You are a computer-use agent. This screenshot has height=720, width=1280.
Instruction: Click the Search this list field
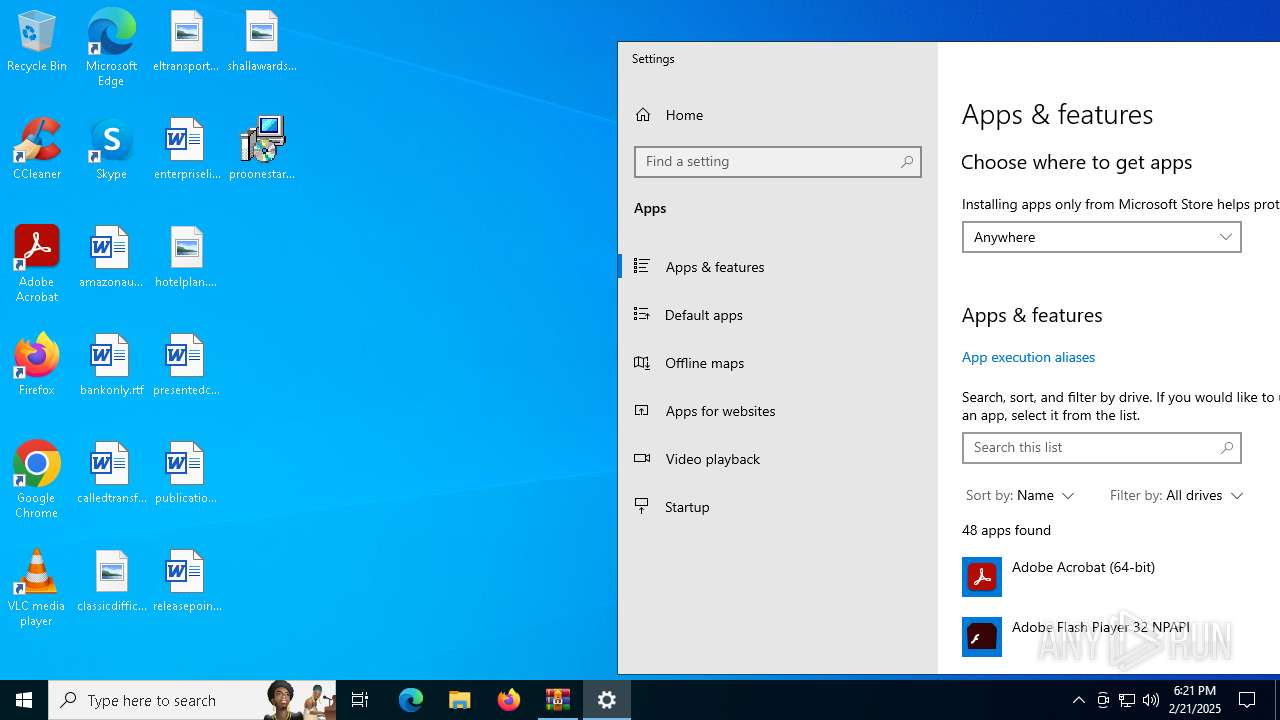point(1102,448)
